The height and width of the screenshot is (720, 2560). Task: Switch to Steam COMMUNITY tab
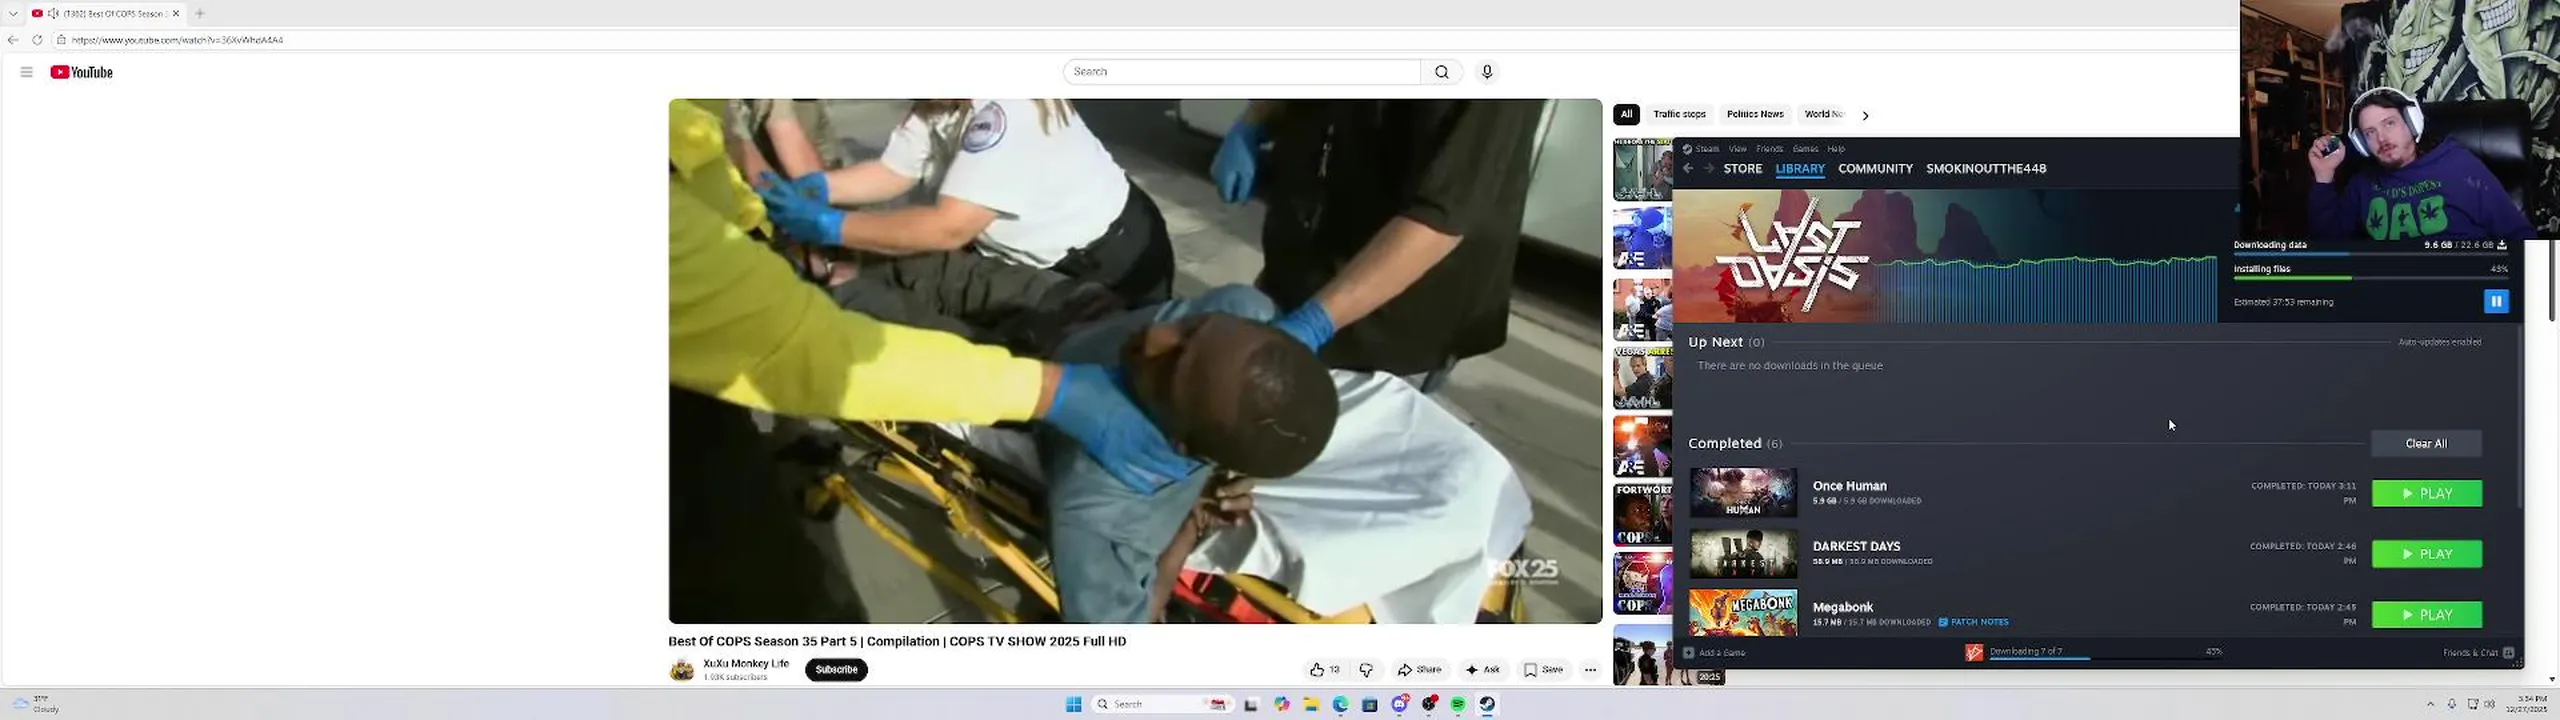(1875, 169)
